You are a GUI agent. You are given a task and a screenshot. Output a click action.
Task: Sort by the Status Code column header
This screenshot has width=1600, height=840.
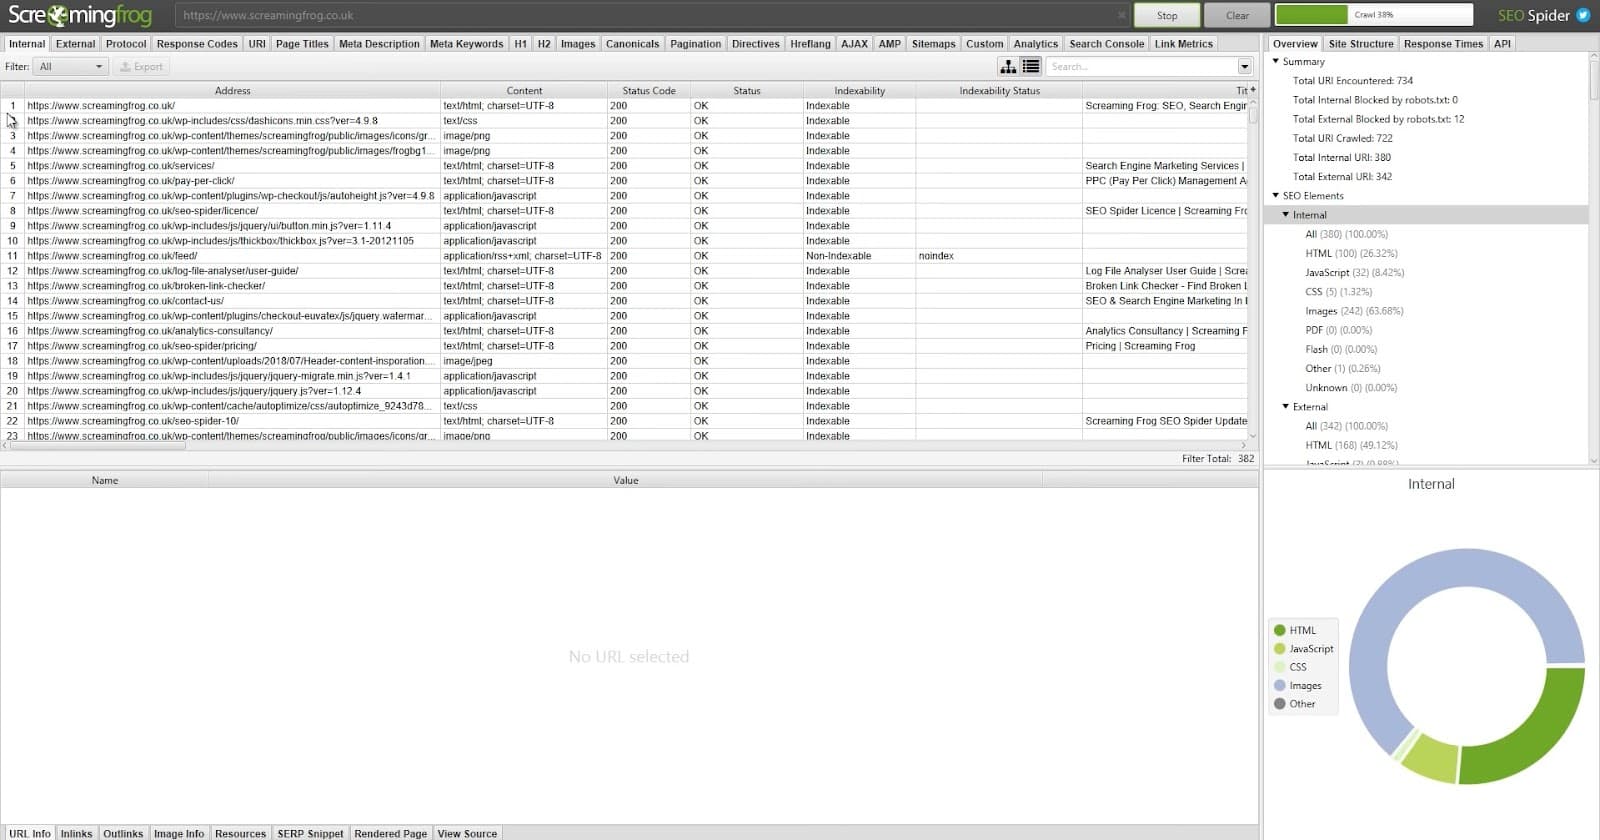click(x=649, y=91)
